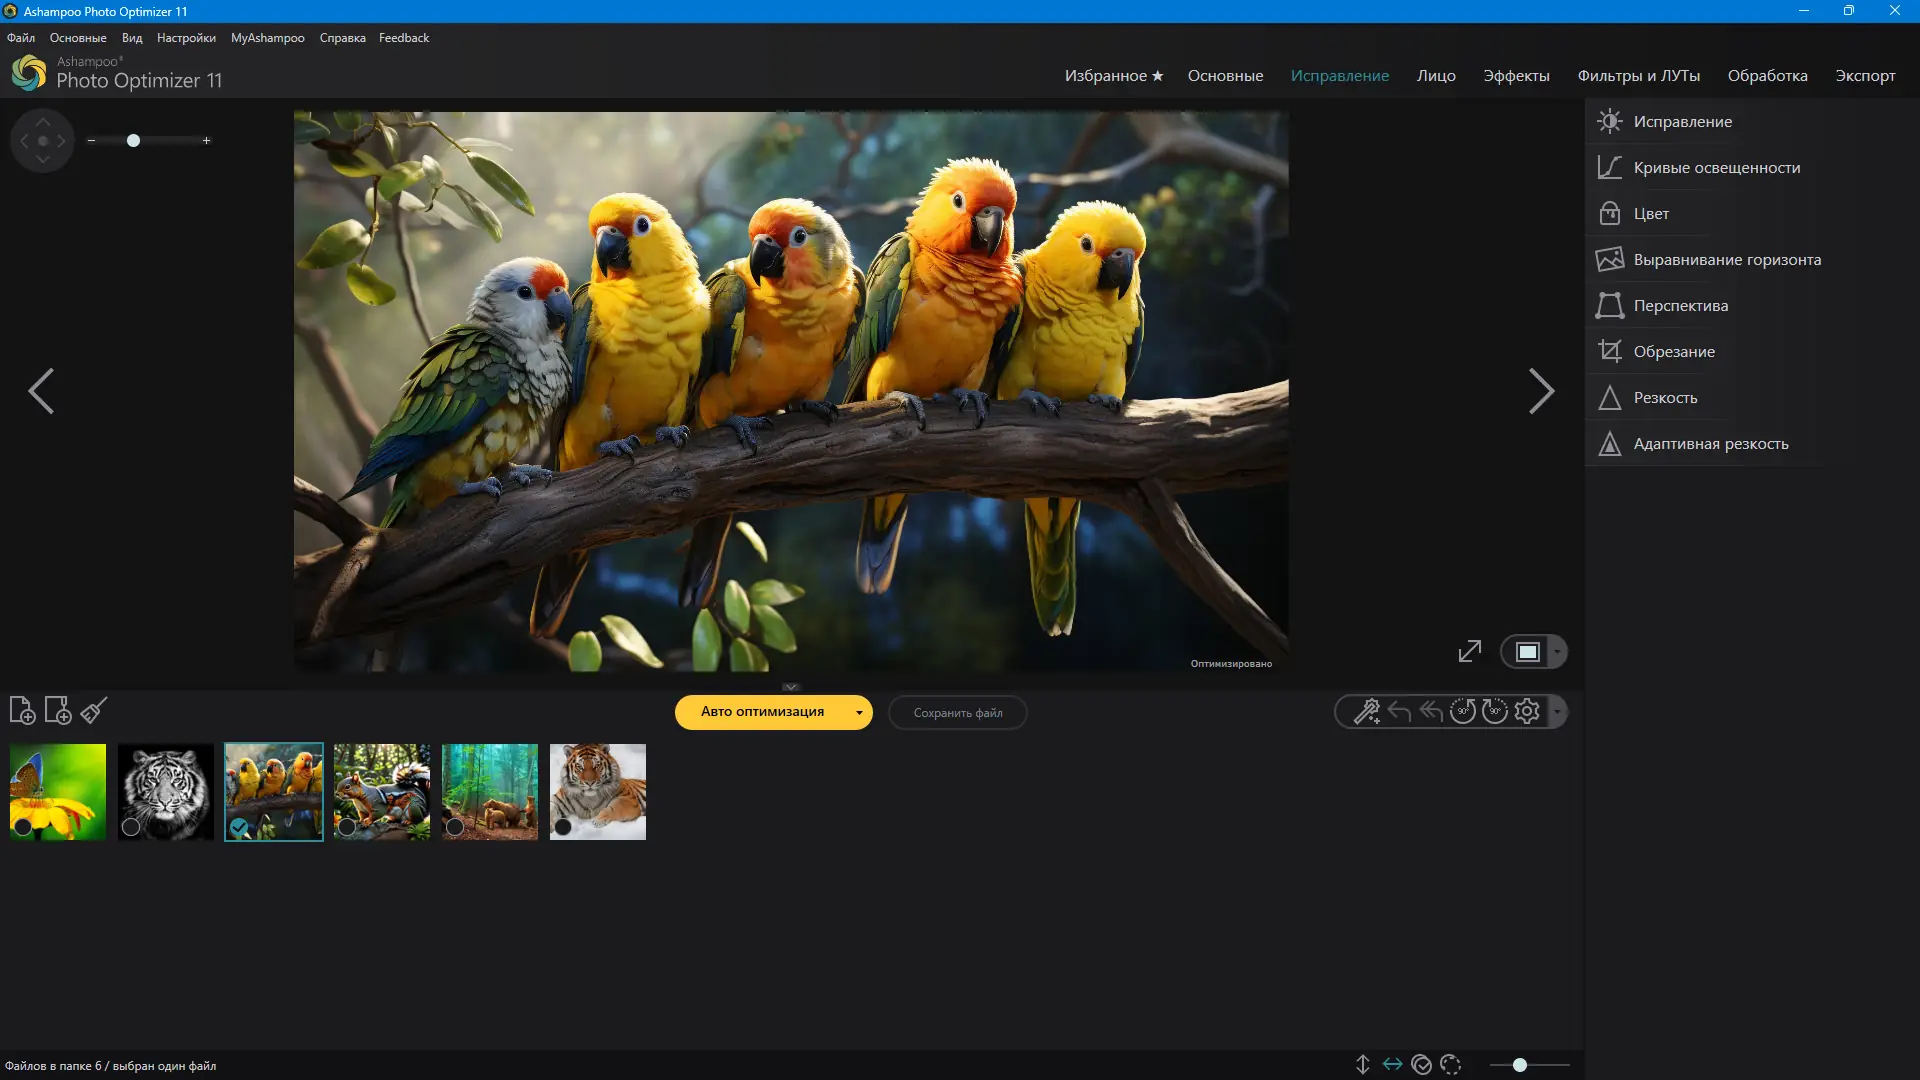This screenshot has height=1080, width=1920.
Task: Uncheck the parrots thumbnail checkbox
Action: click(239, 827)
